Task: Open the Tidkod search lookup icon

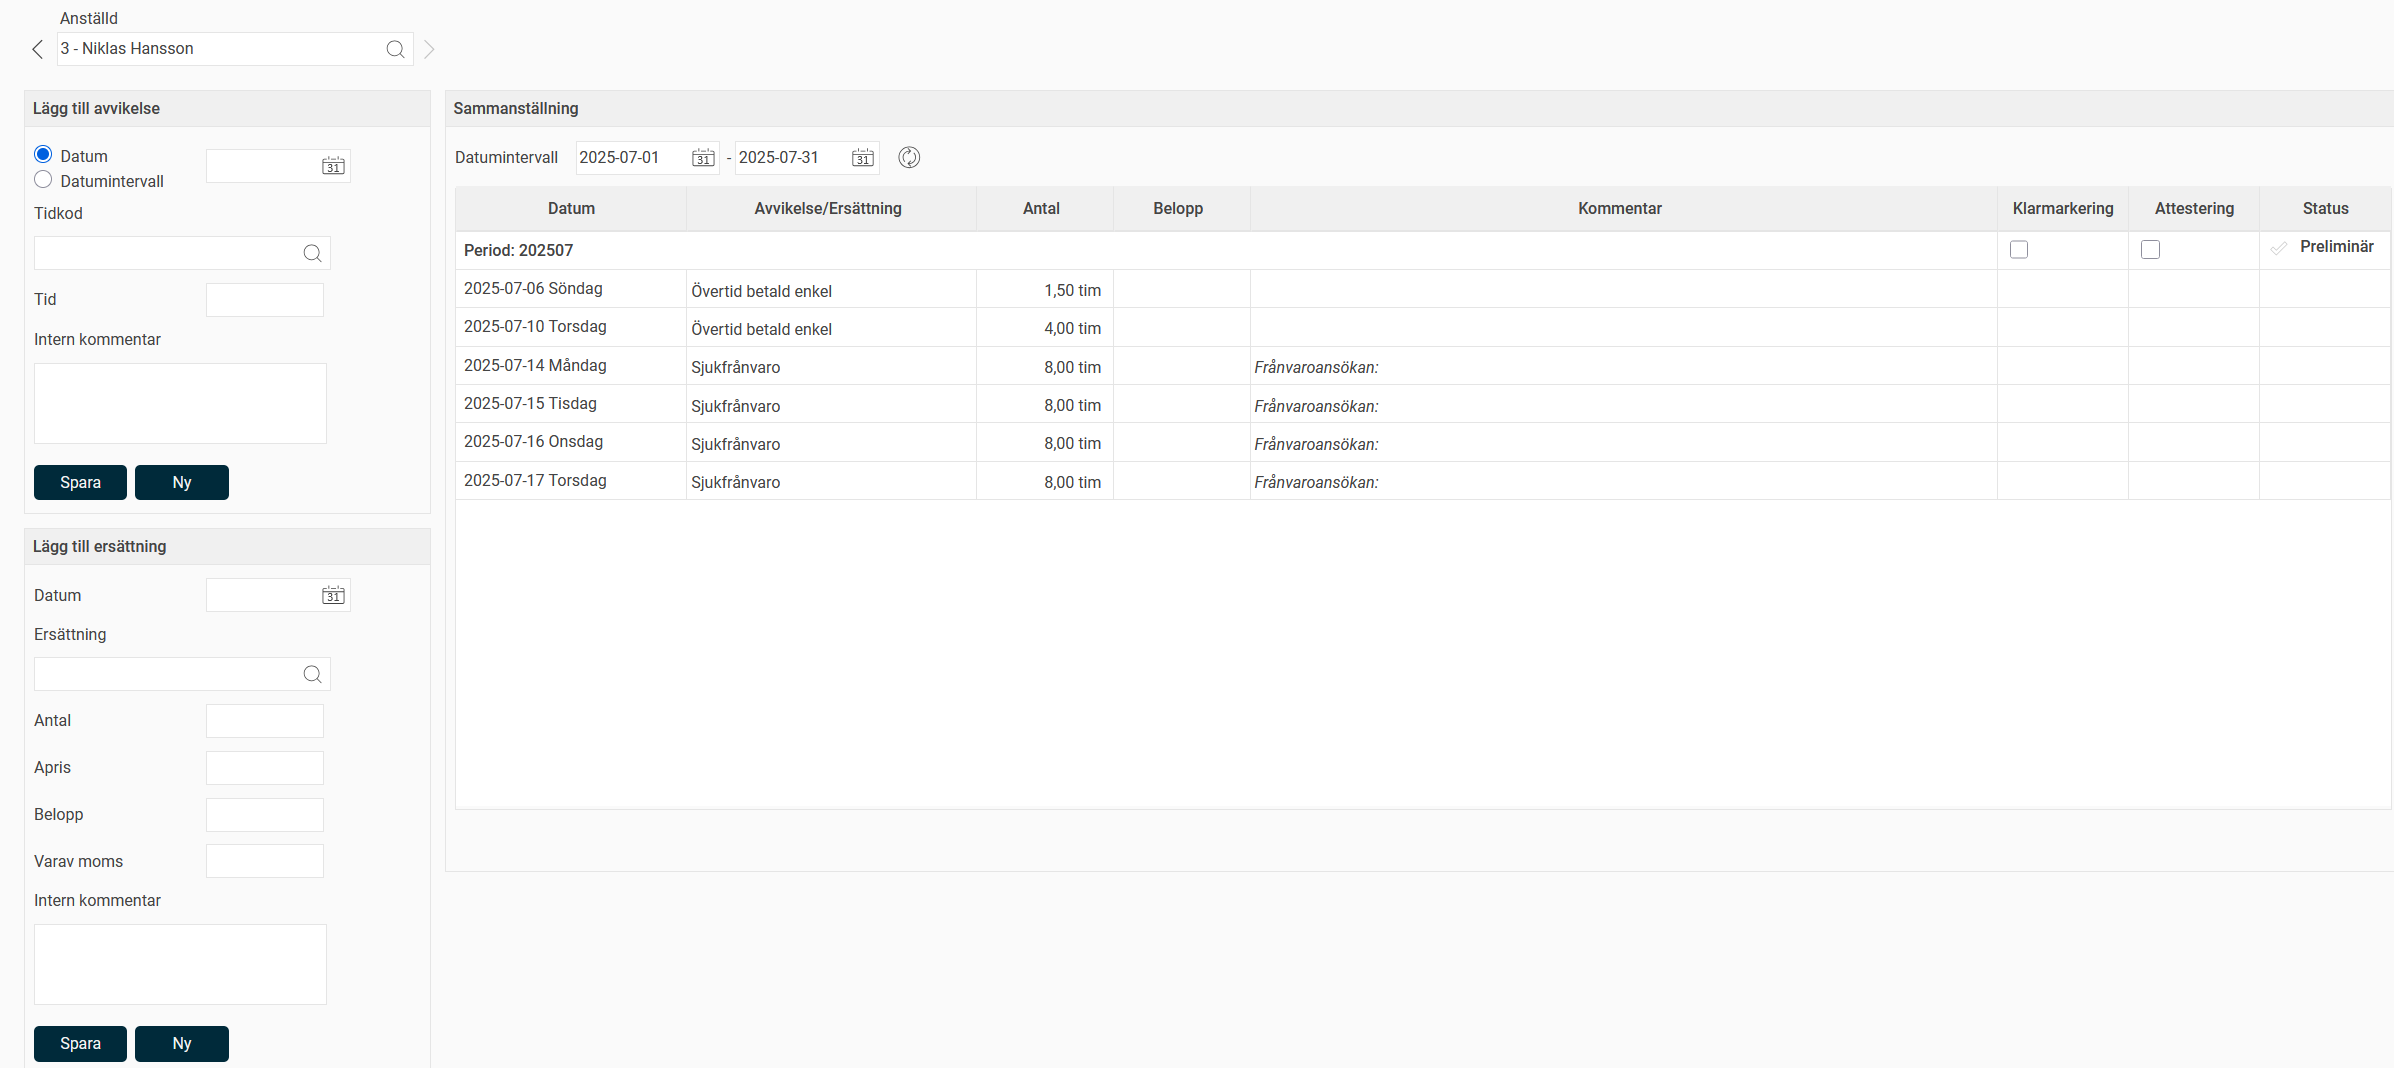Action: click(x=312, y=253)
